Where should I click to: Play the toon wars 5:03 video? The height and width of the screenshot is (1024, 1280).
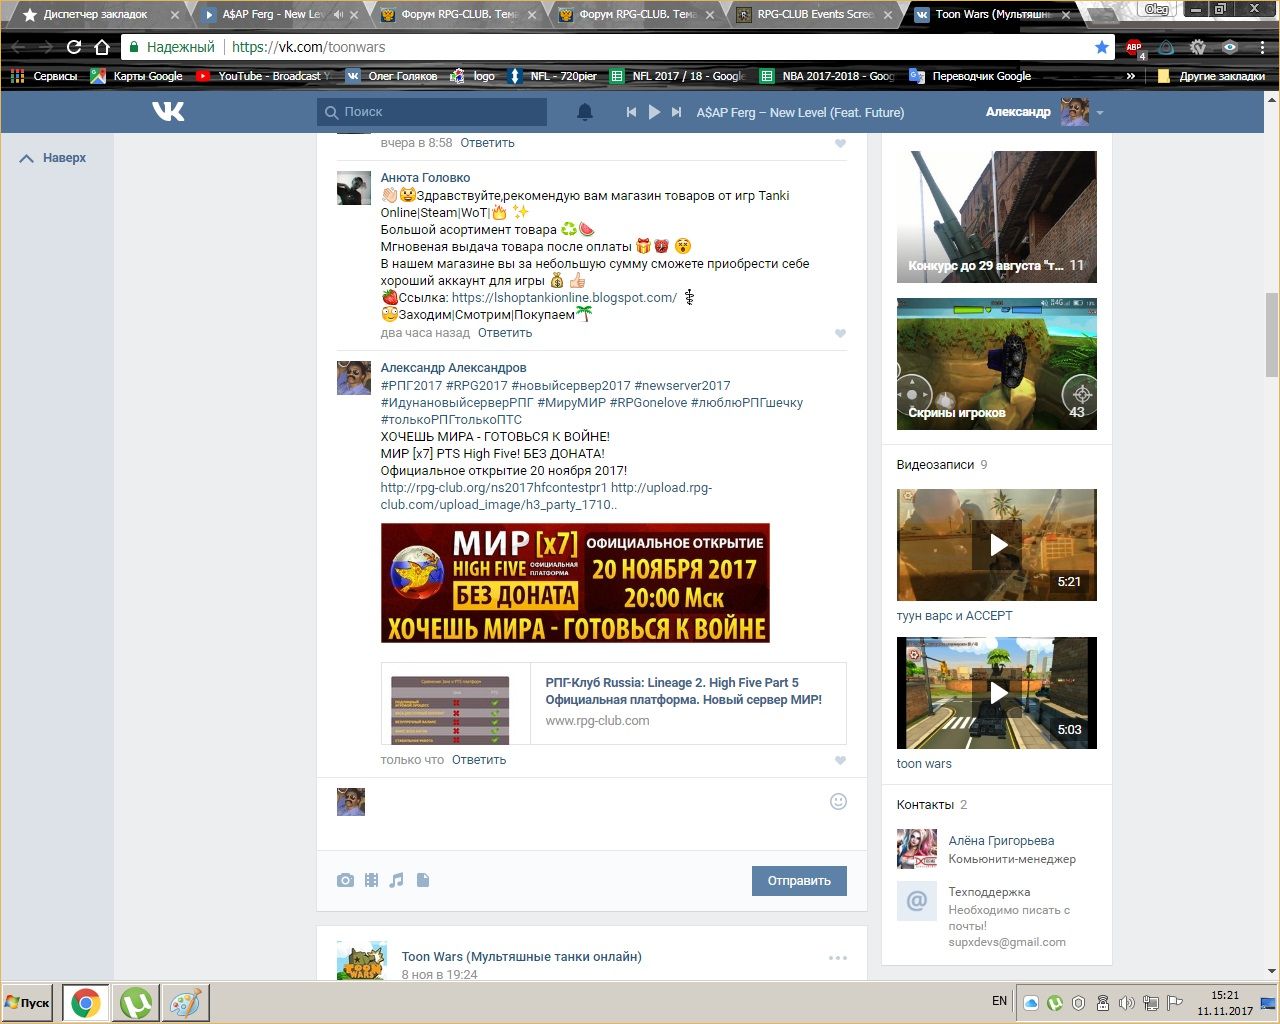997,693
